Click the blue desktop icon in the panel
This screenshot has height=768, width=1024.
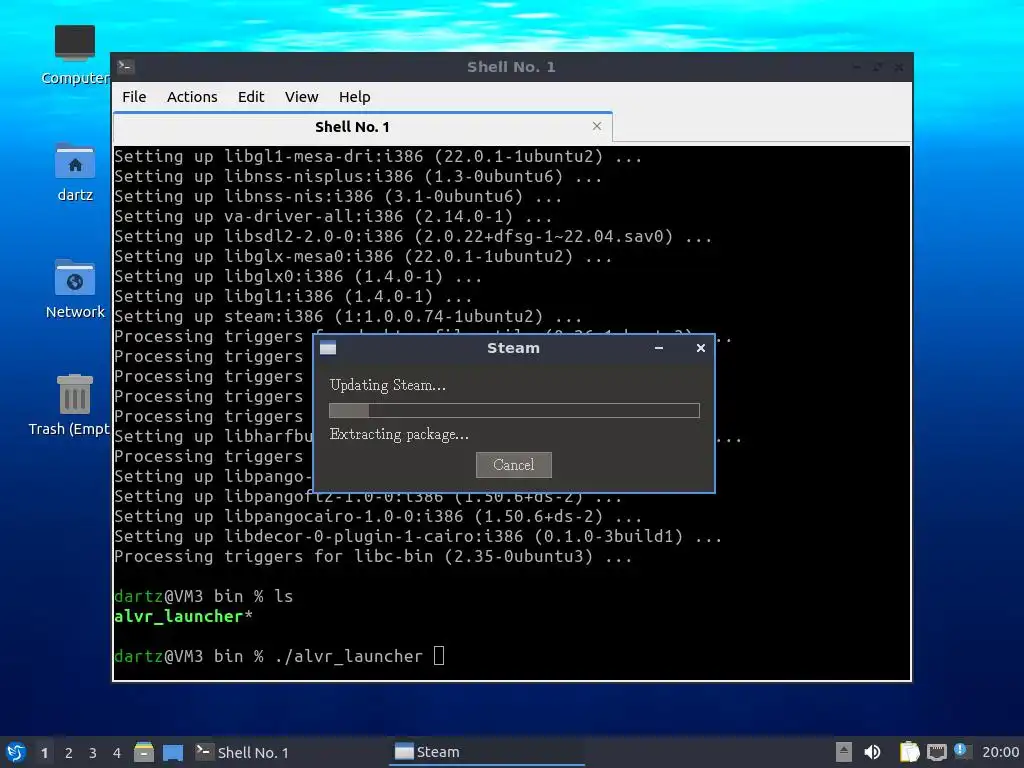click(172, 752)
